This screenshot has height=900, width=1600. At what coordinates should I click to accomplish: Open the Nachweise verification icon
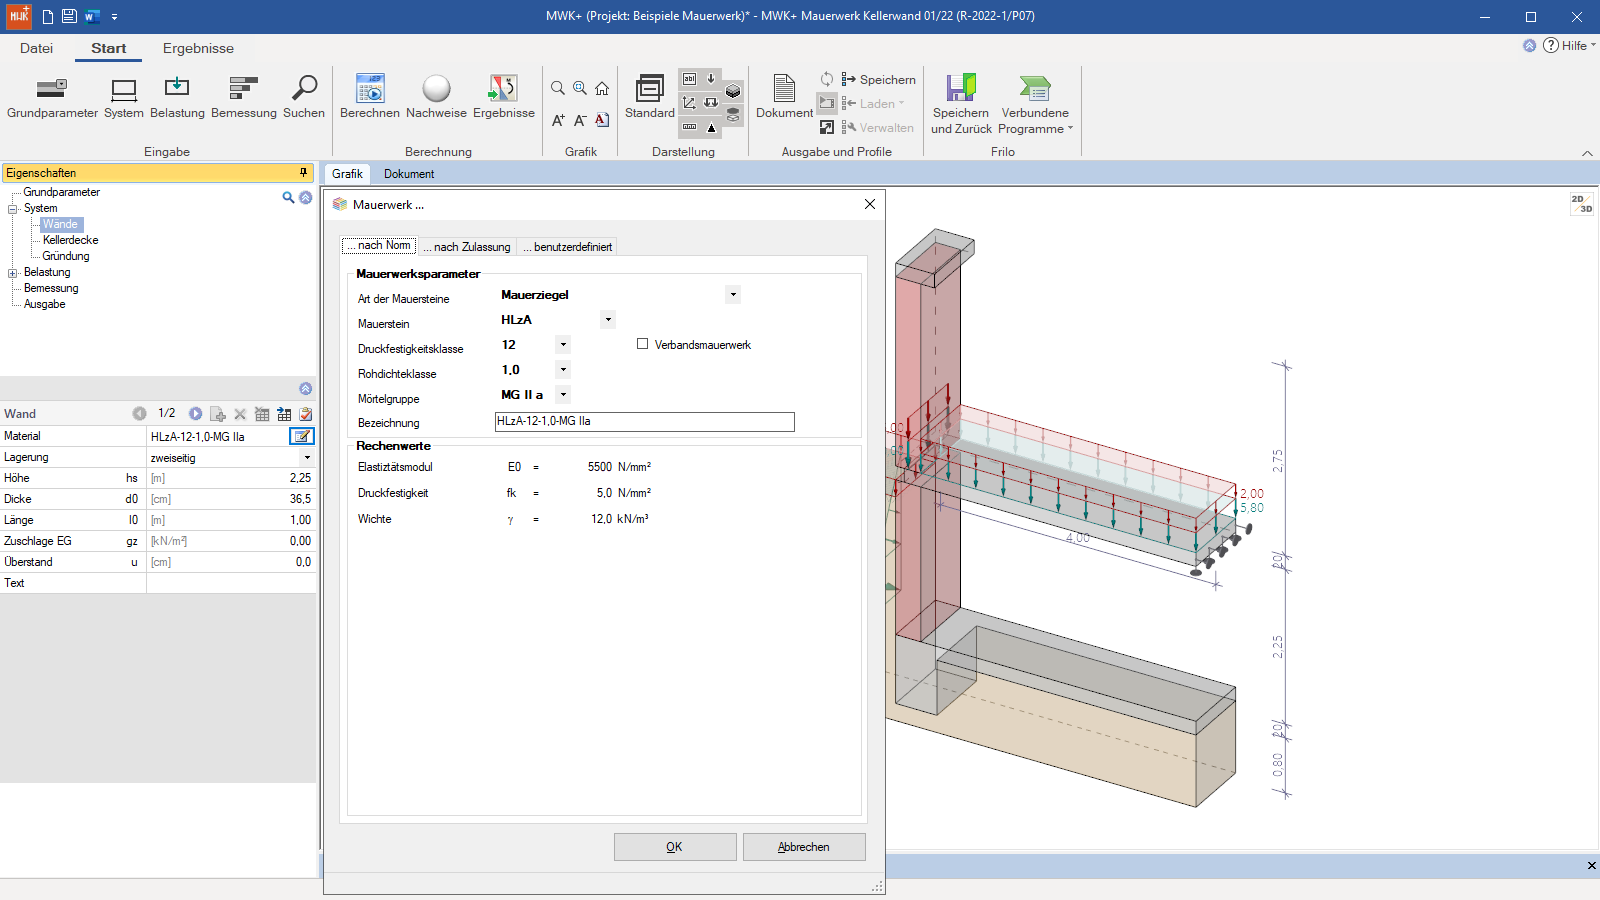(x=436, y=97)
